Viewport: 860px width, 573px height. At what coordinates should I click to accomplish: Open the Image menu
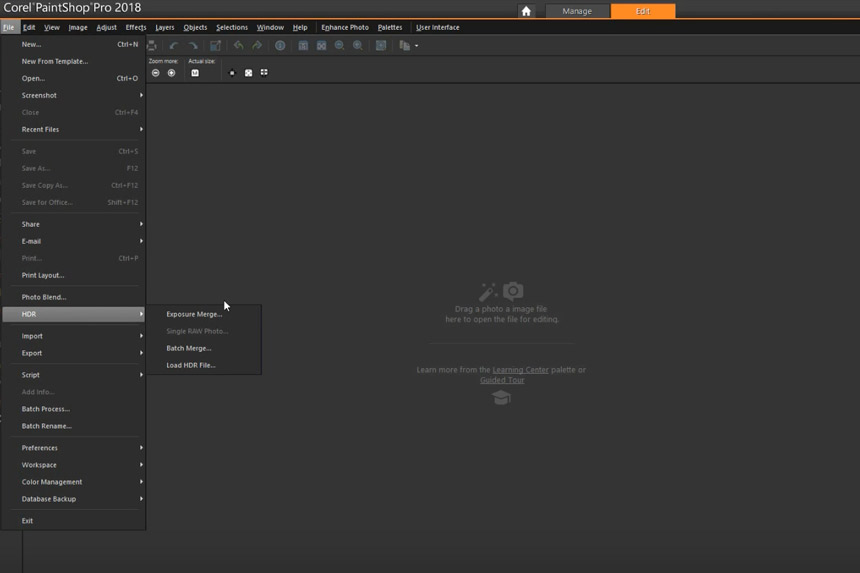click(78, 27)
